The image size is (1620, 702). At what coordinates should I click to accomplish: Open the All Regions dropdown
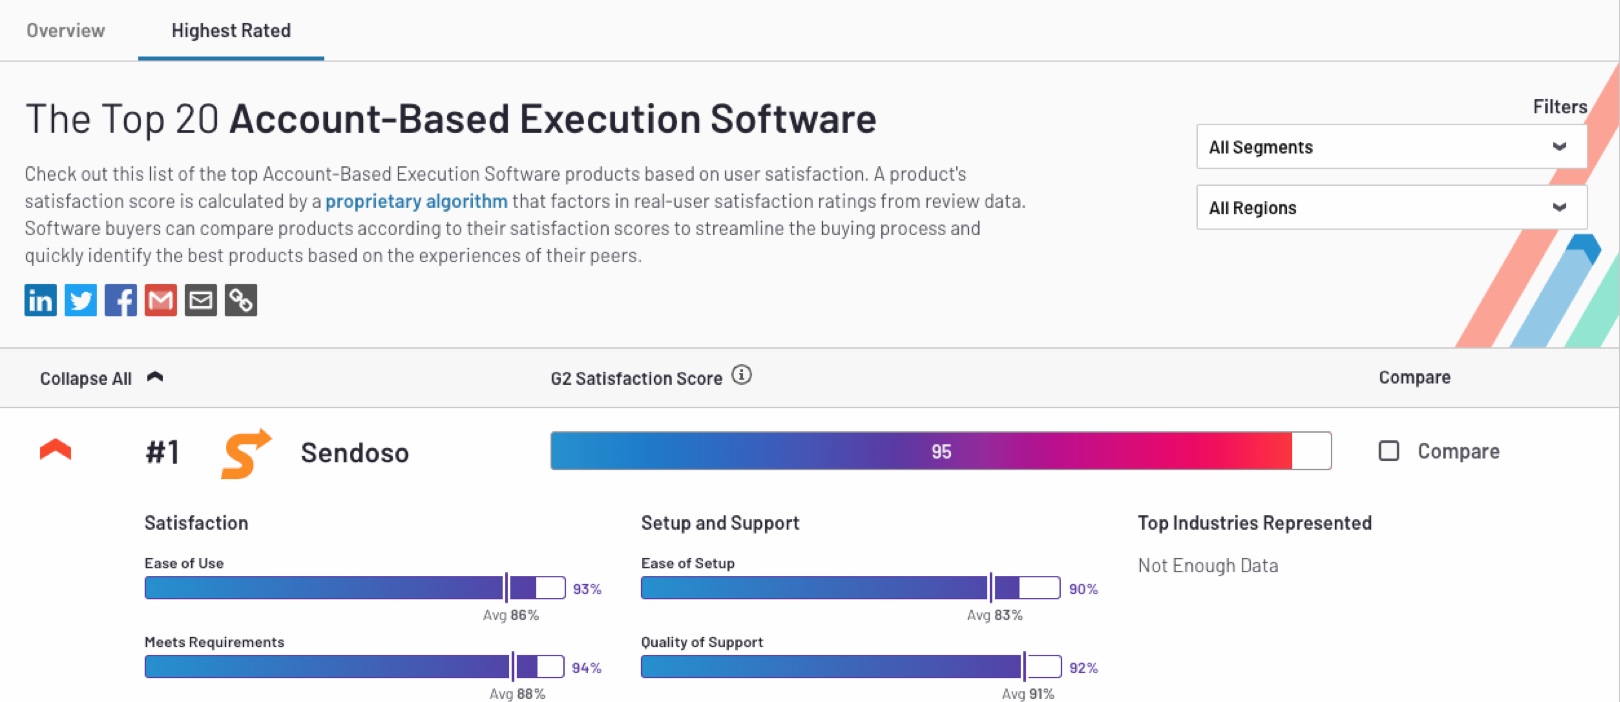[1390, 207]
